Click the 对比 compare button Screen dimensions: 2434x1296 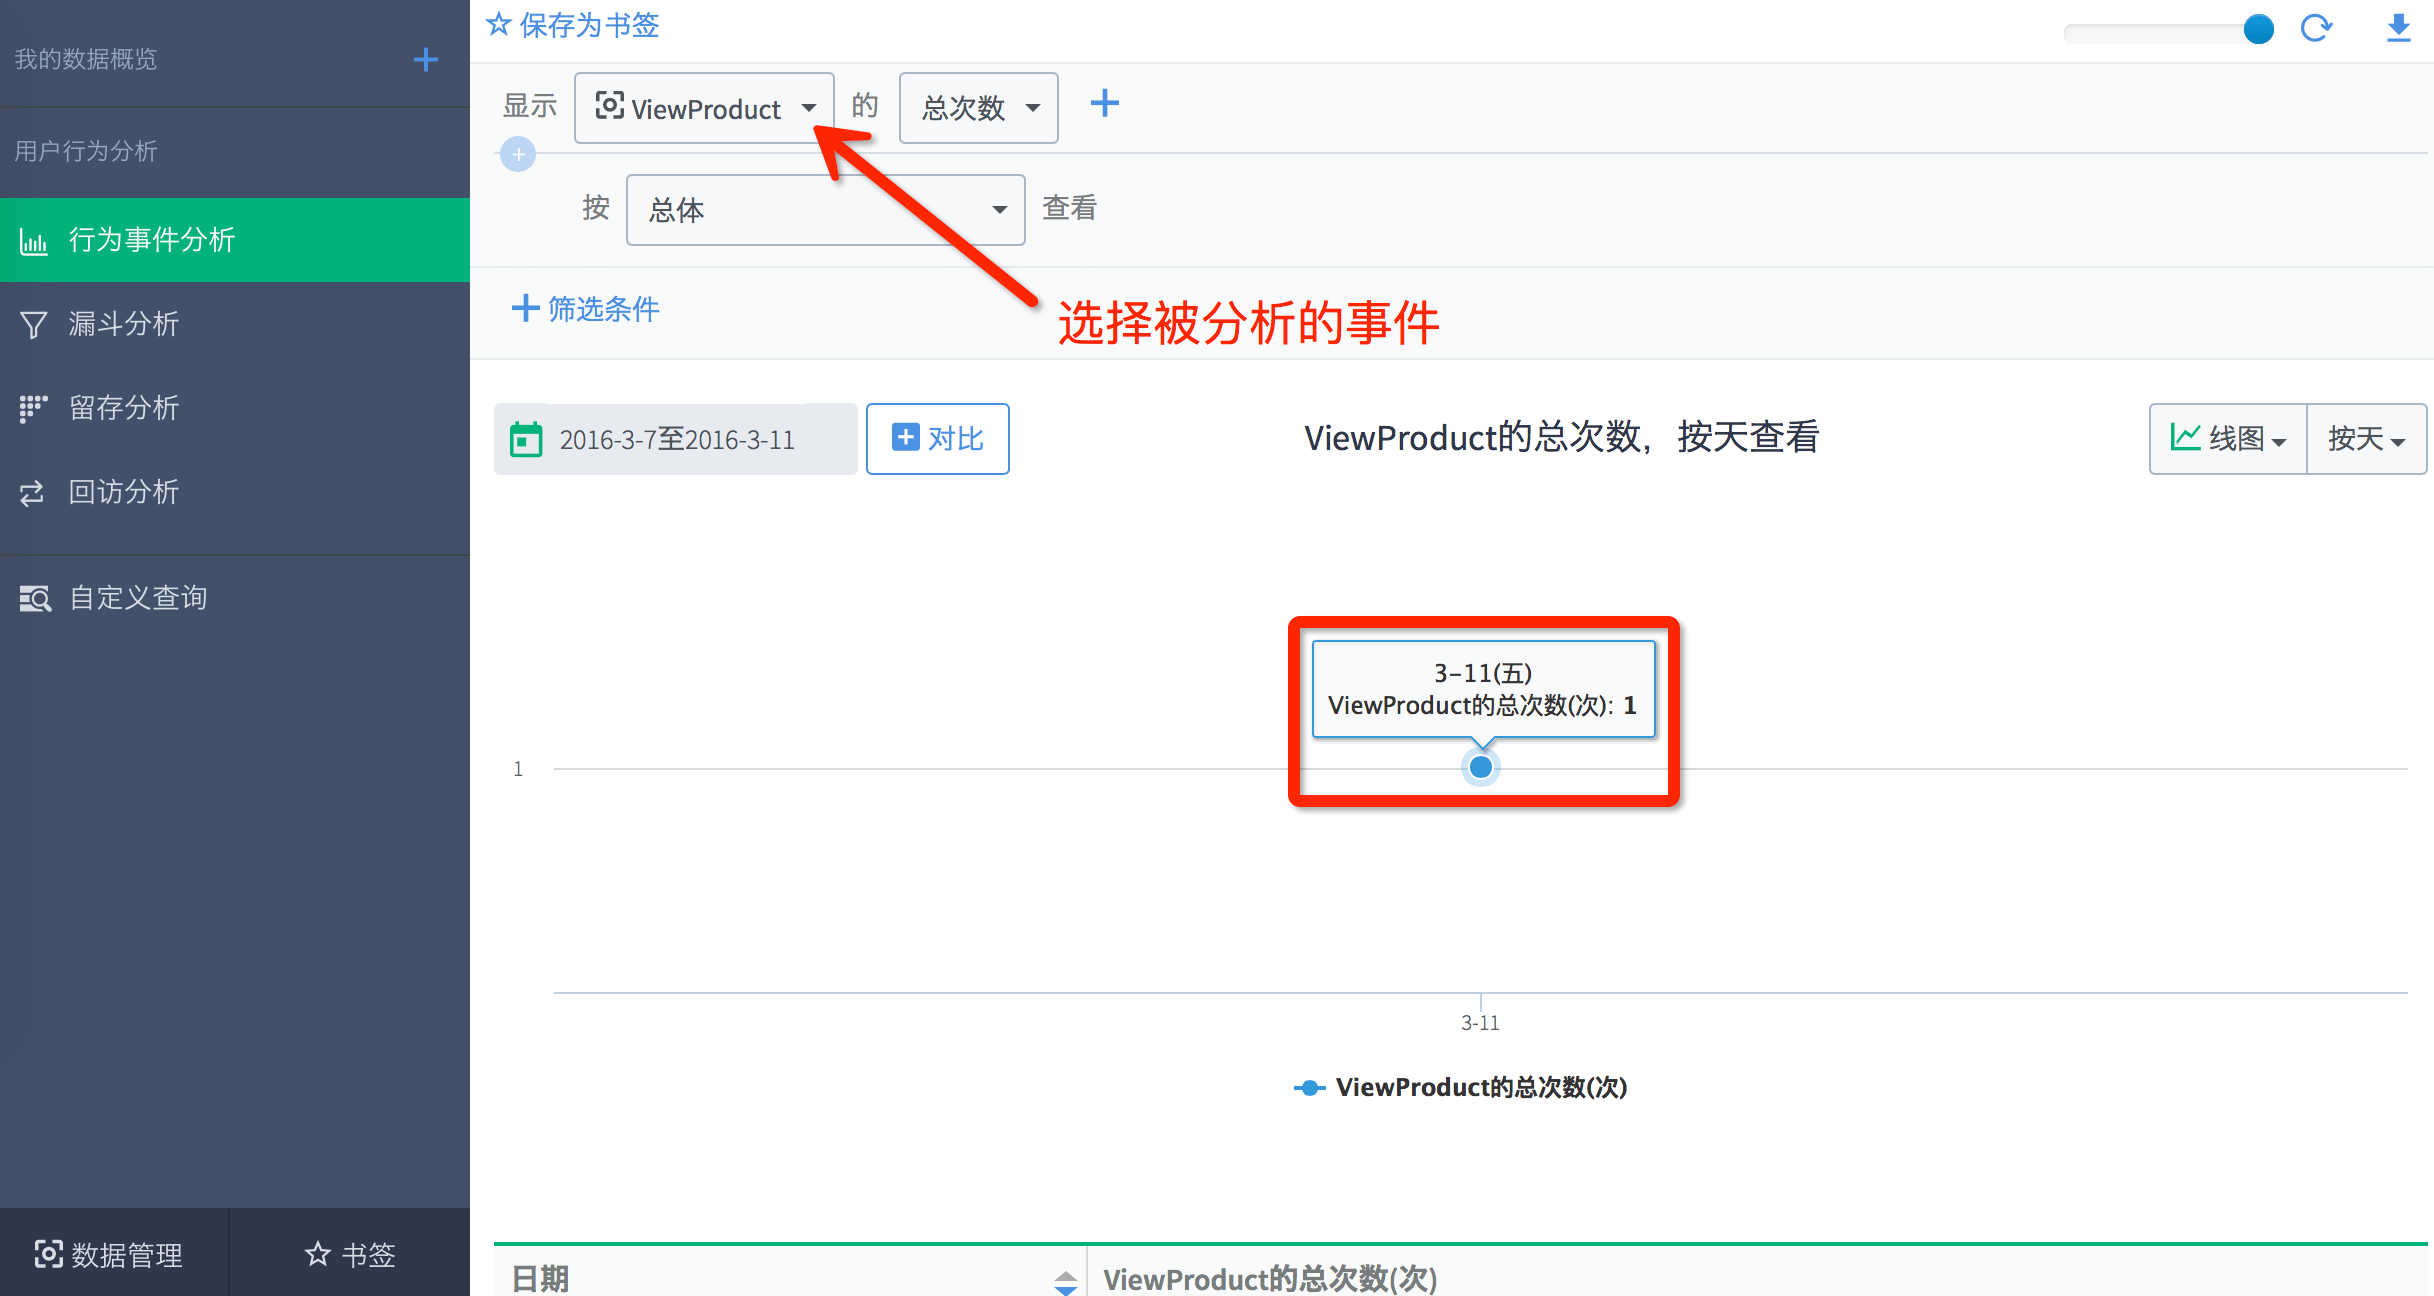pos(937,439)
